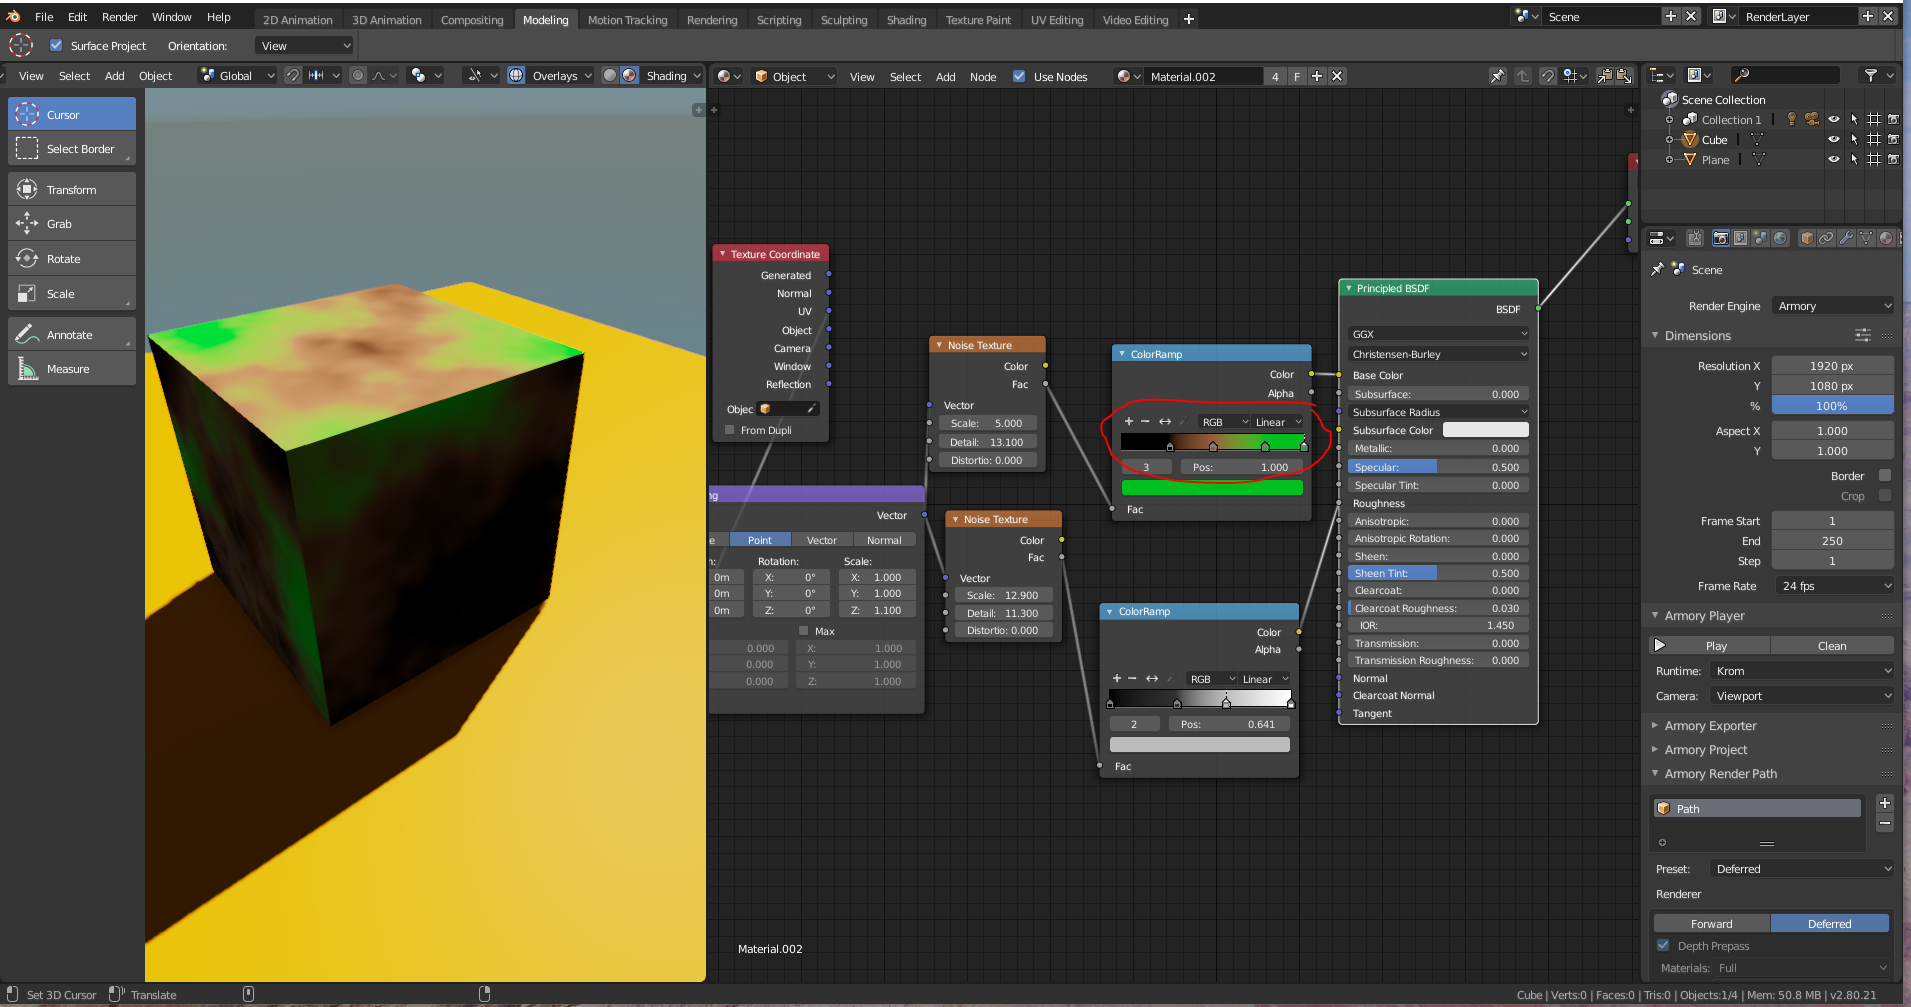Toggle Use Nodes checkbox
This screenshot has height=1007, width=1911.
click(1019, 76)
